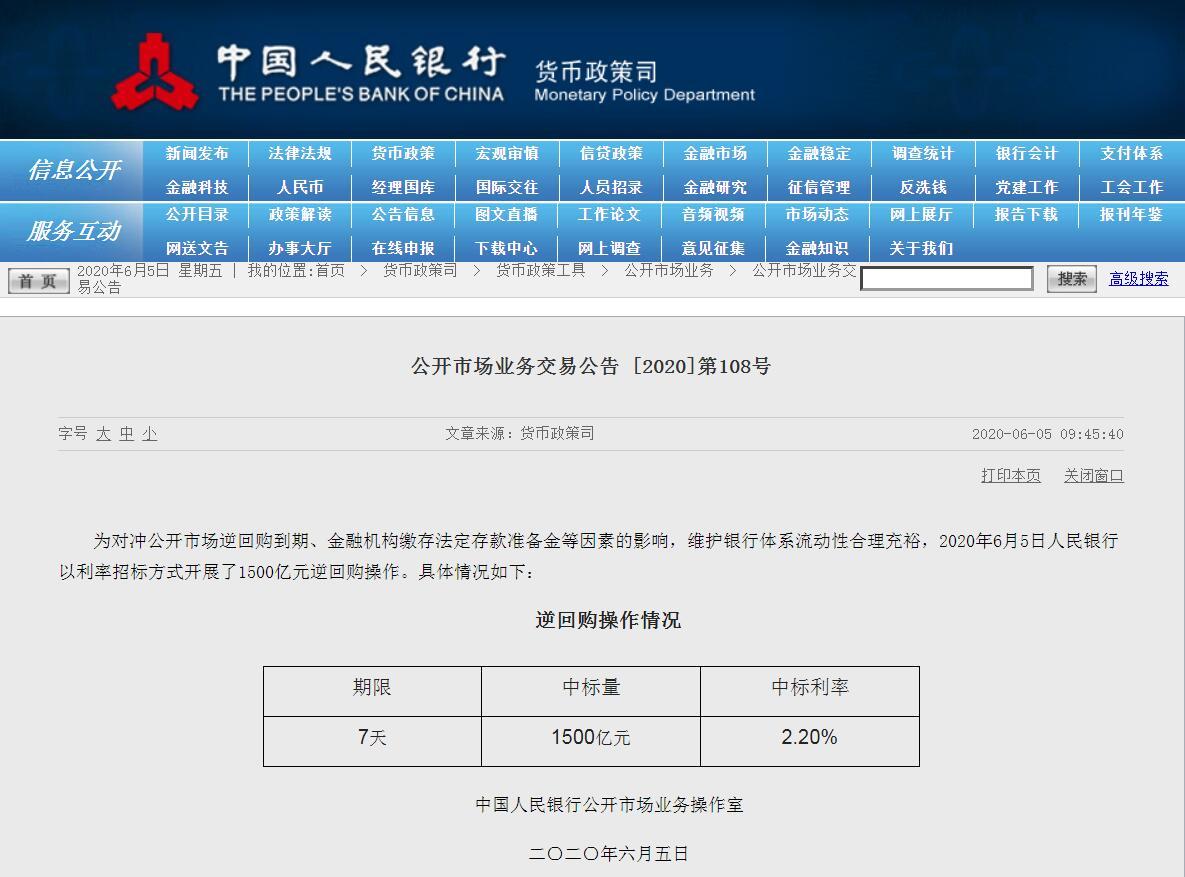Open the 新闻发布 menu item

197,154
